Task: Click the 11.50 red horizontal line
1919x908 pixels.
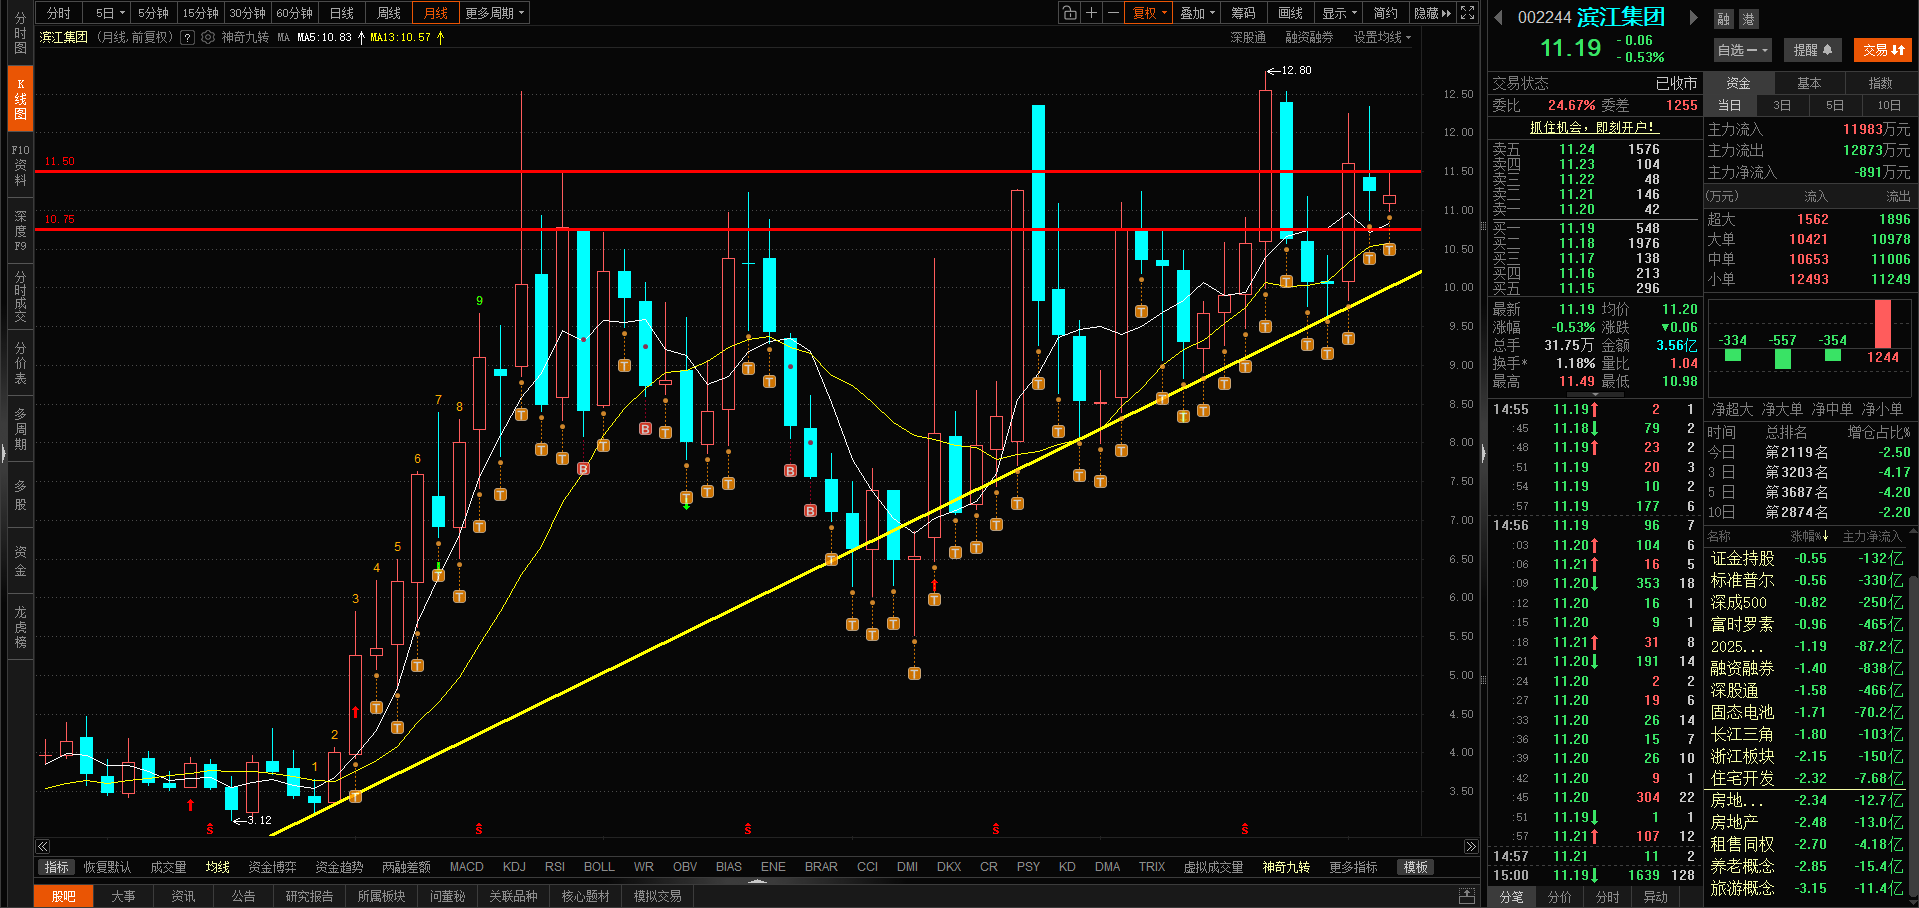Action: pyautogui.click(x=728, y=172)
